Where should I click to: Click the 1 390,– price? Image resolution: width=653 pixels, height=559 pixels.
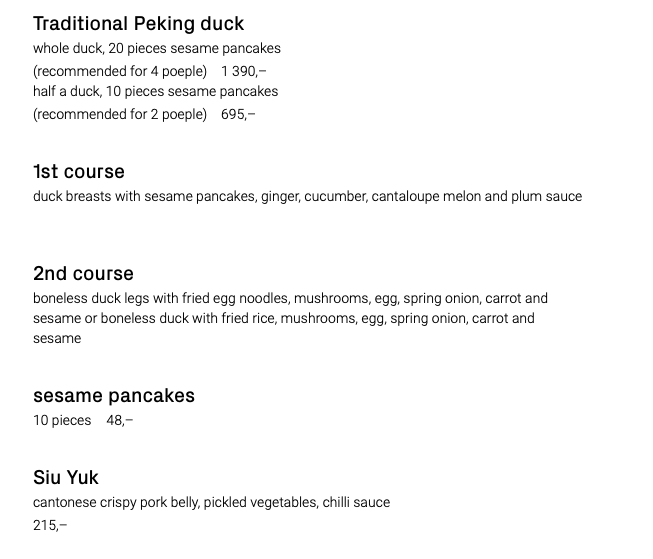click(244, 71)
